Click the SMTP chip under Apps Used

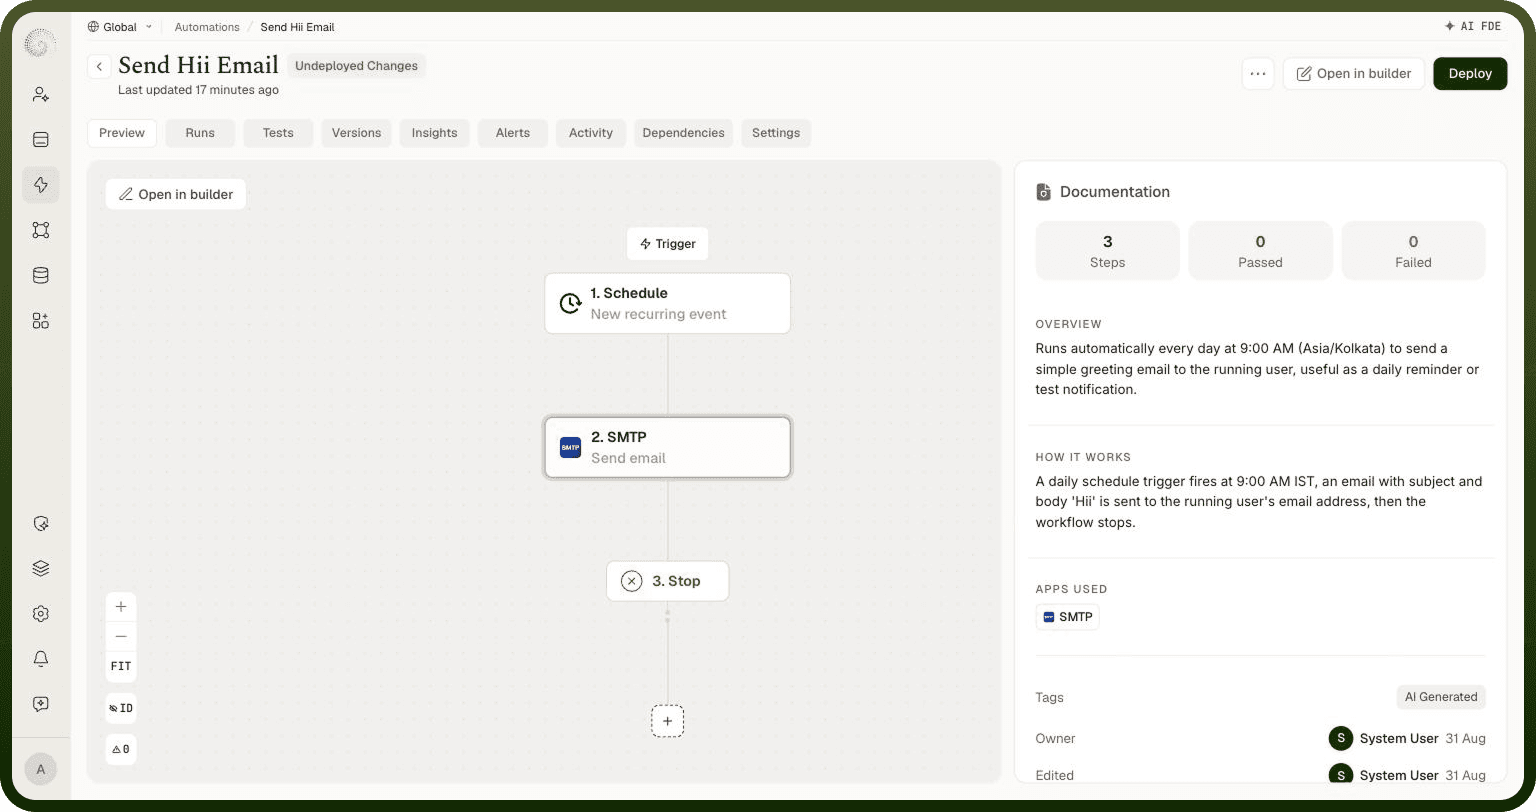pyautogui.click(x=1067, y=617)
